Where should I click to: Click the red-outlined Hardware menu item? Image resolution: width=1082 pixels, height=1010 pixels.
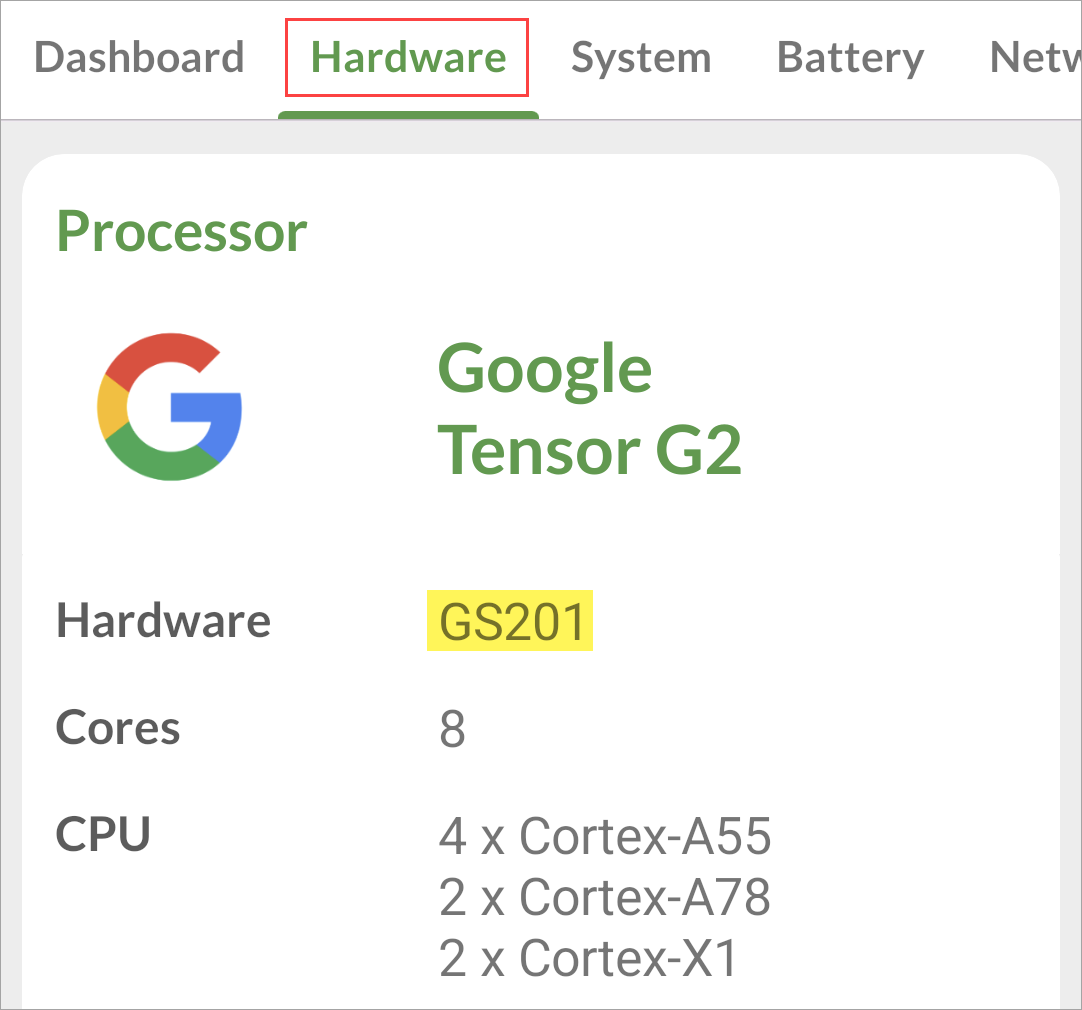pos(406,57)
